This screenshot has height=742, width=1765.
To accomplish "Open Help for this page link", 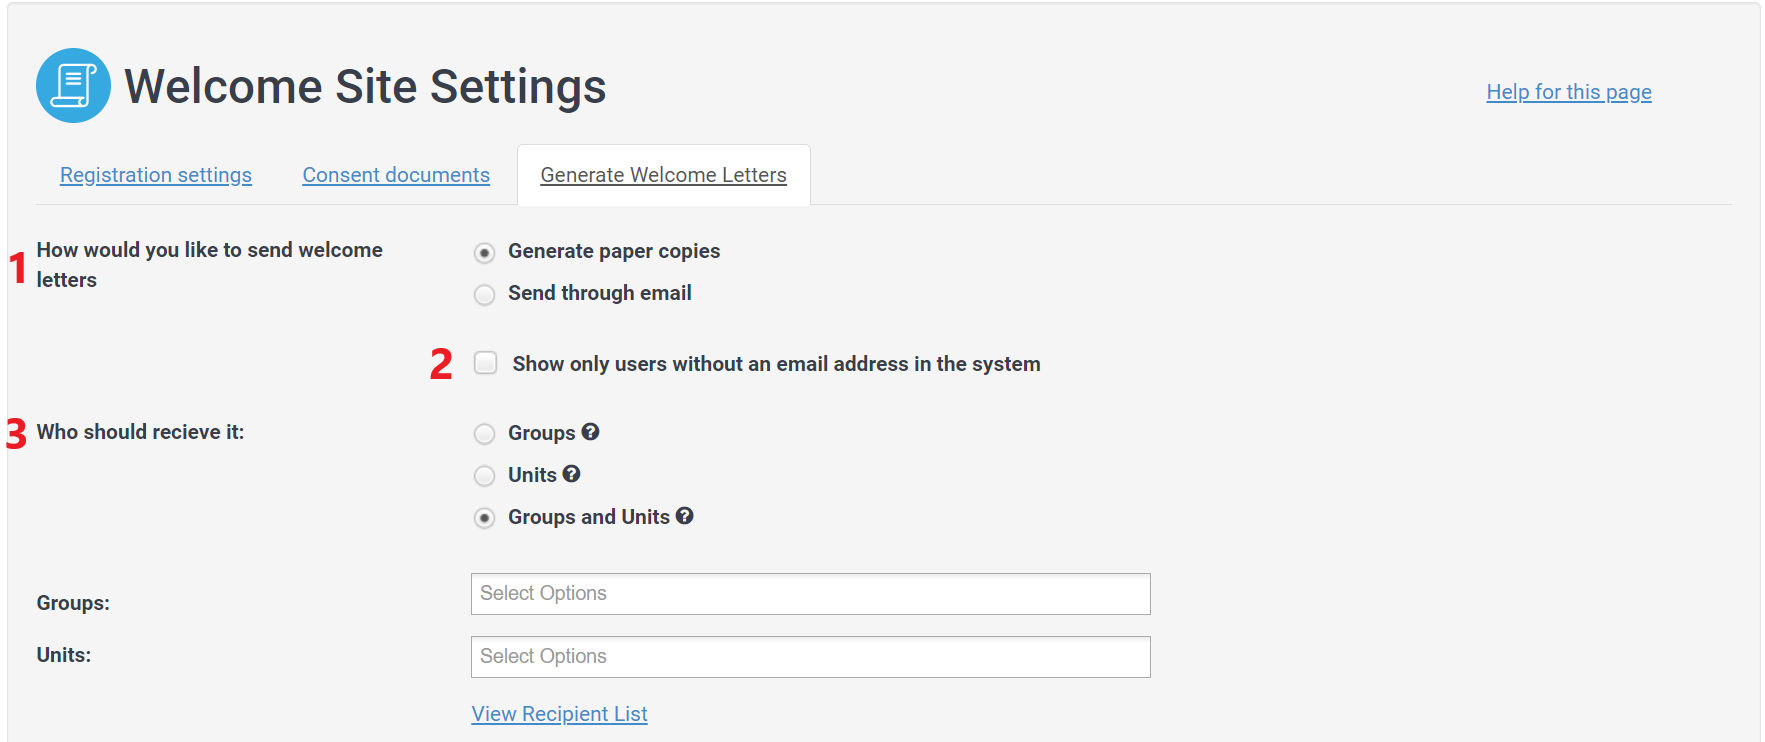I will (x=1569, y=92).
